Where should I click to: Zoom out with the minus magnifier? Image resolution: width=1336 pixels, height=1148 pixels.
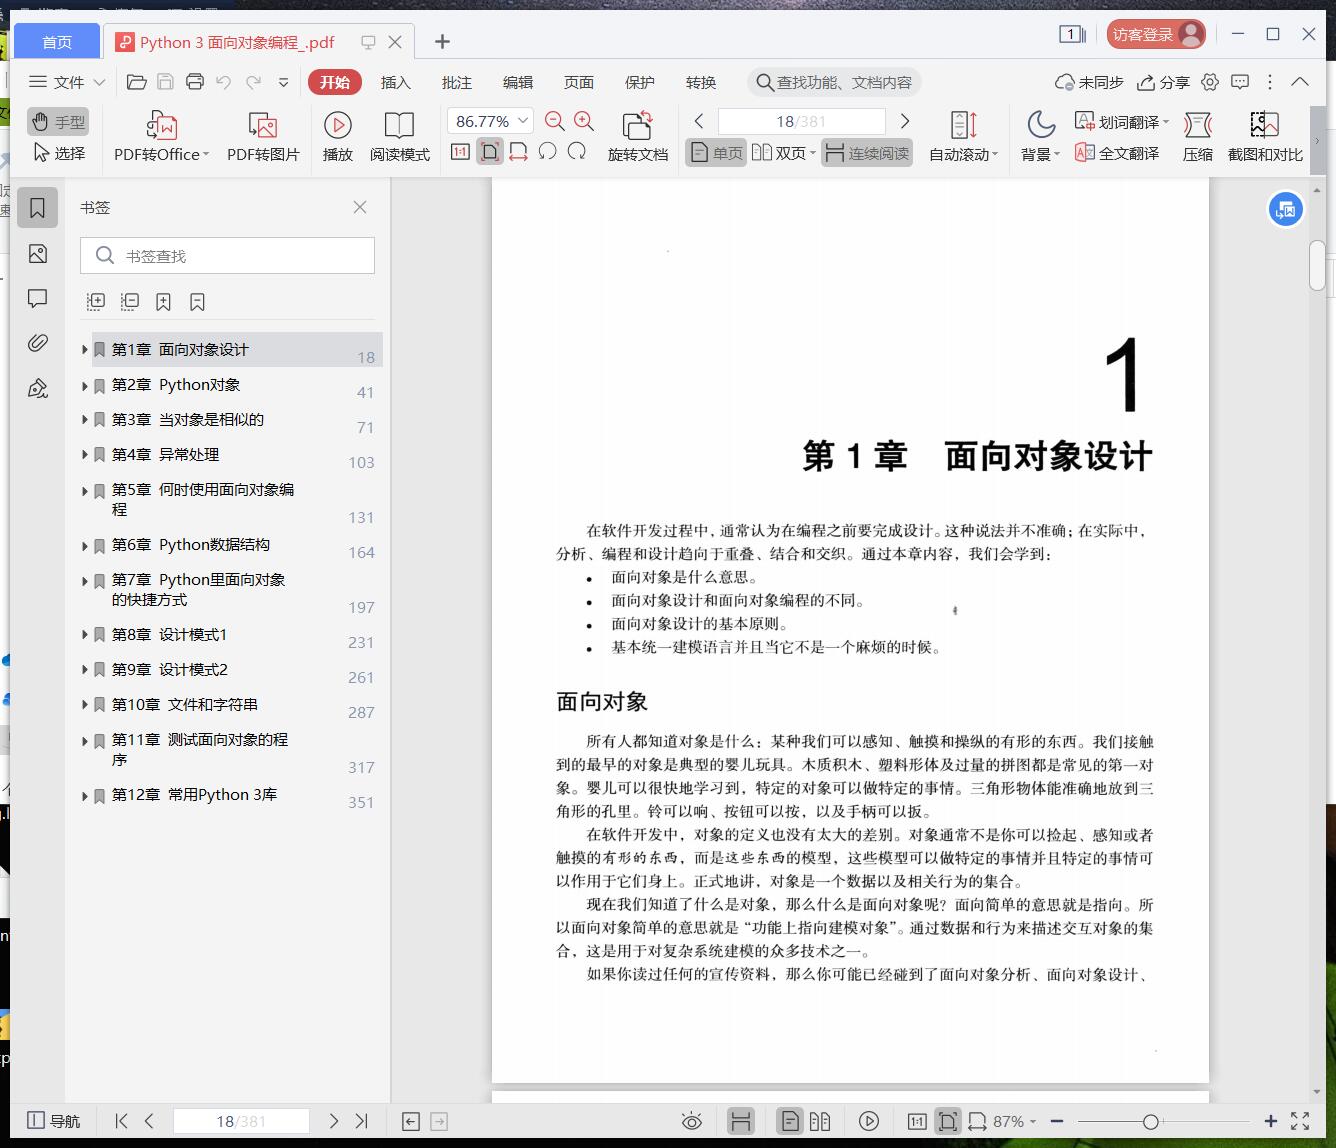(x=555, y=121)
